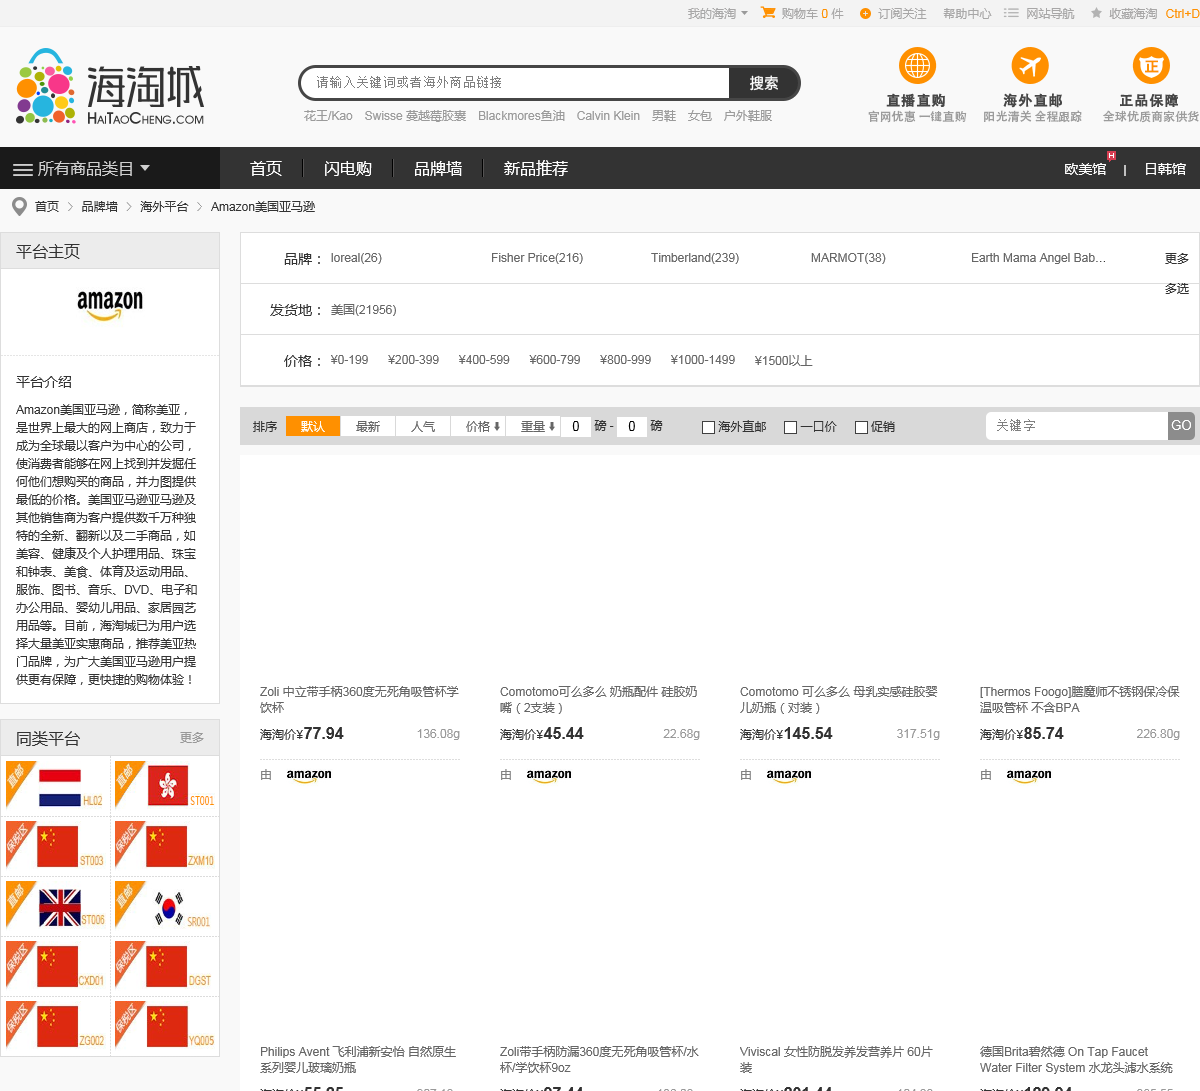Screen dimensions: 1200x1091
Task: Click the Amazon logo in 平台主页
Action: (110, 306)
